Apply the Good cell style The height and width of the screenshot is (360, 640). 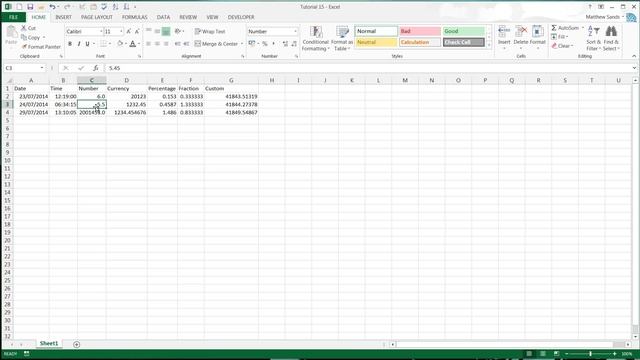click(463, 31)
